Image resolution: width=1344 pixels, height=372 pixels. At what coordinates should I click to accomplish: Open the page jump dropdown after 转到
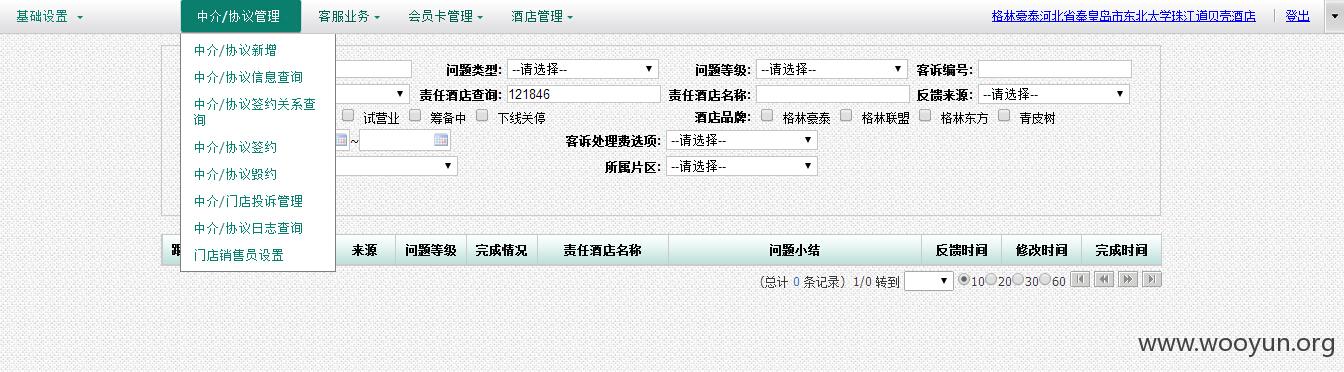click(929, 281)
